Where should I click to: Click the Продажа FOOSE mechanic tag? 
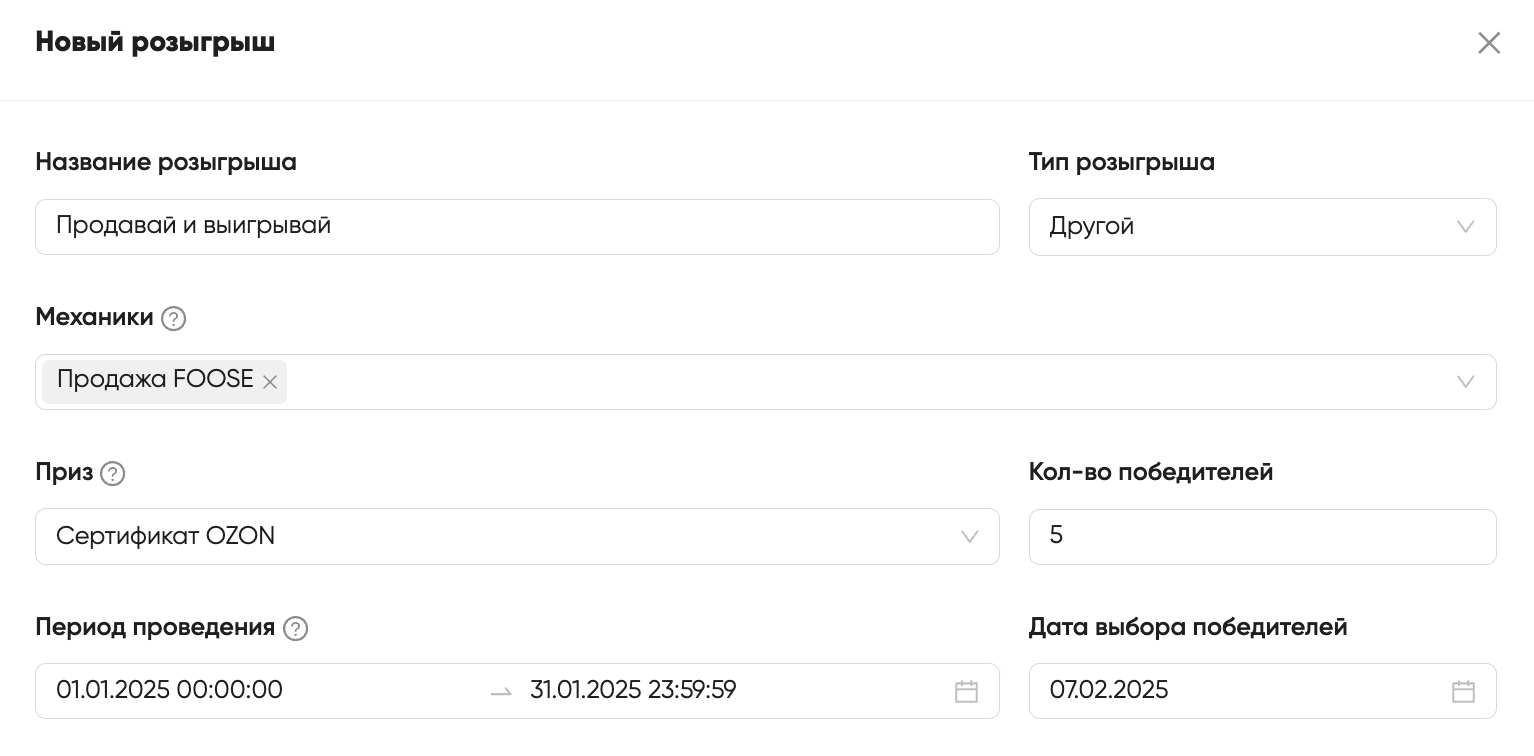click(155, 381)
